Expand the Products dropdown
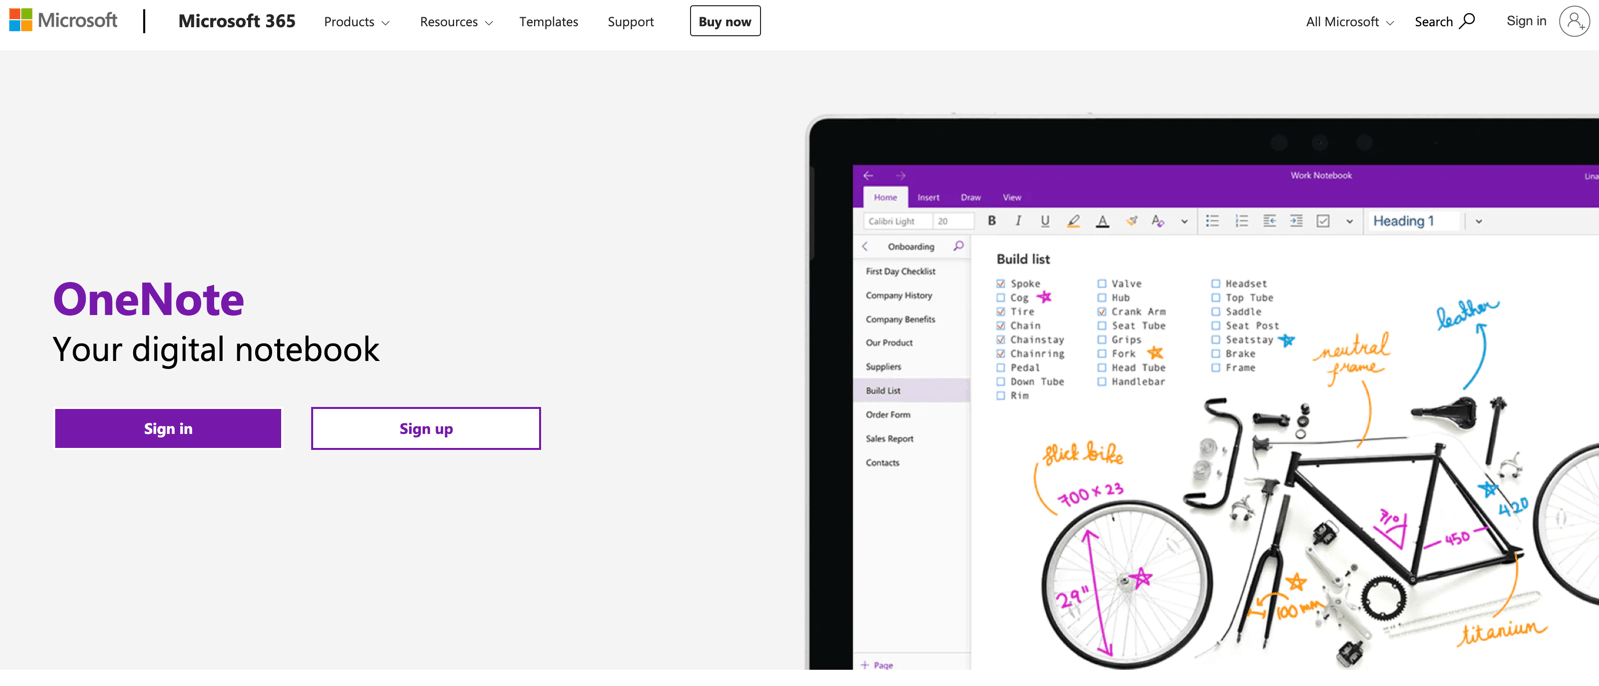 (357, 22)
